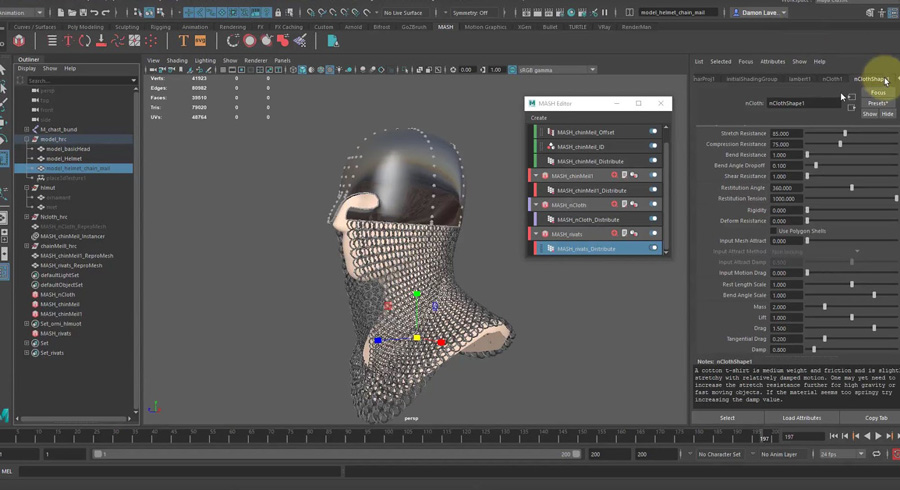This screenshot has height=490, width=900.
Task: Open the sRGB gamma dropdown
Action: tap(592, 70)
